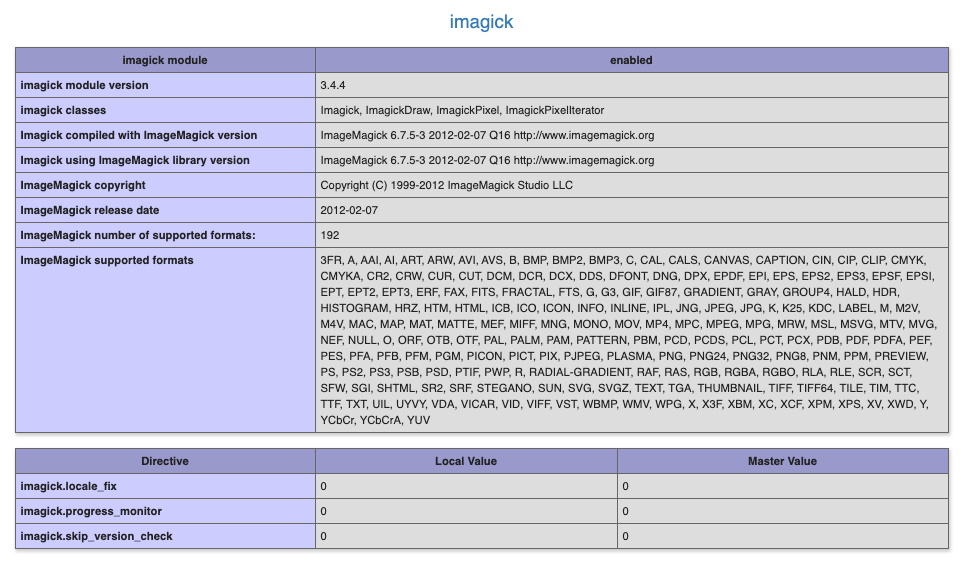Image resolution: width=961 pixels, height=564 pixels.
Task: Select the "imagick.skip_version_check" directive name
Action: point(96,536)
